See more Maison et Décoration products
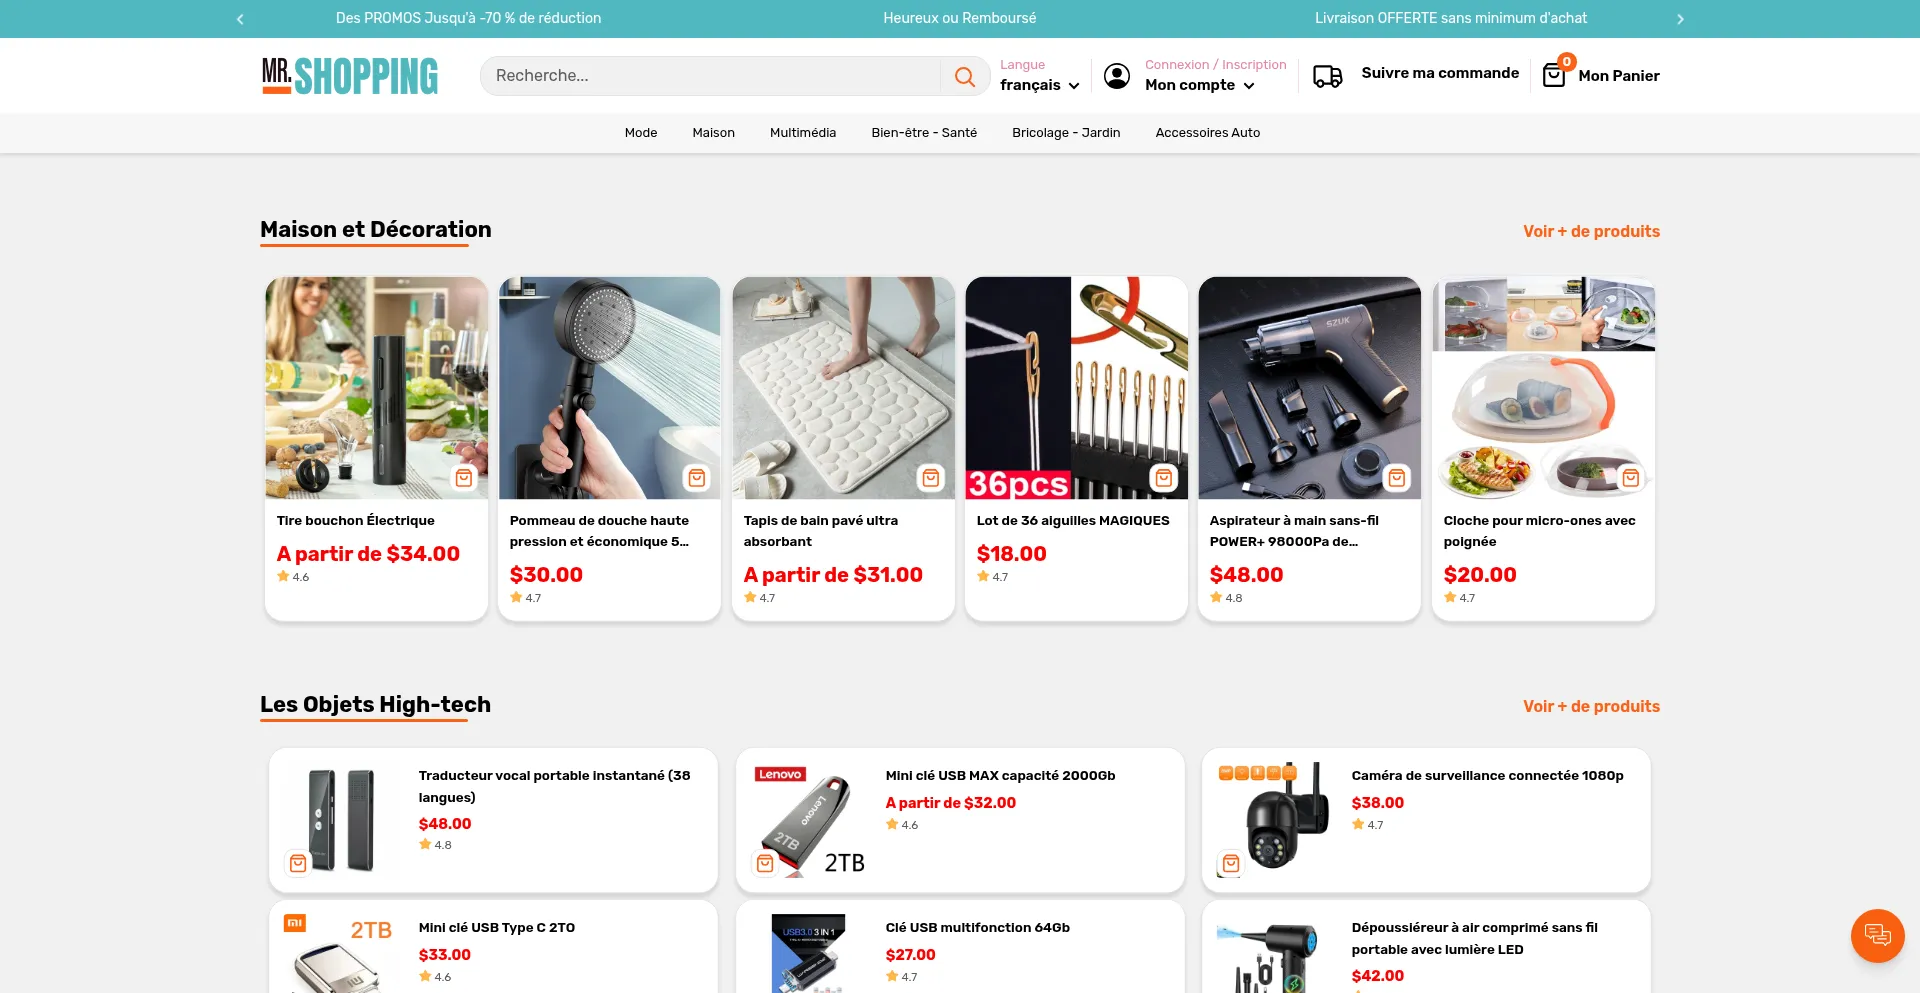The width and height of the screenshot is (1920, 993). click(x=1591, y=232)
